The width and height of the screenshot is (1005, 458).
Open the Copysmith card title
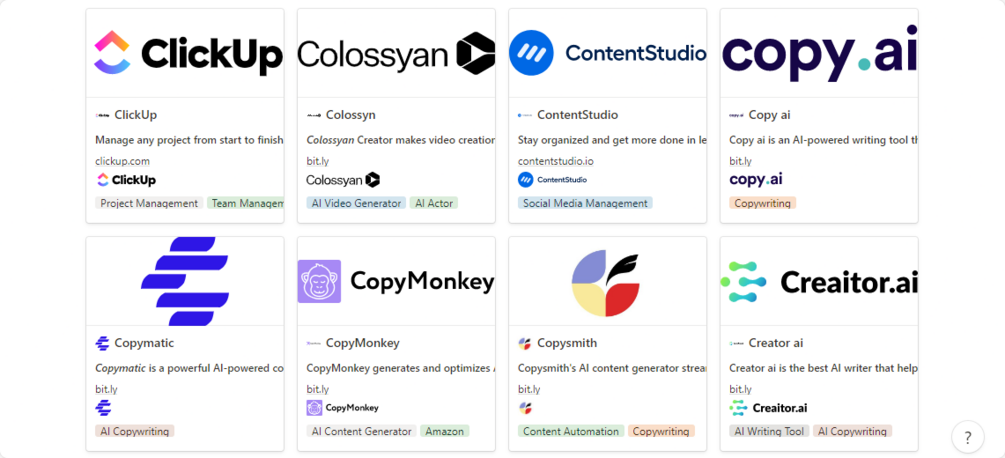pyautogui.click(x=567, y=343)
